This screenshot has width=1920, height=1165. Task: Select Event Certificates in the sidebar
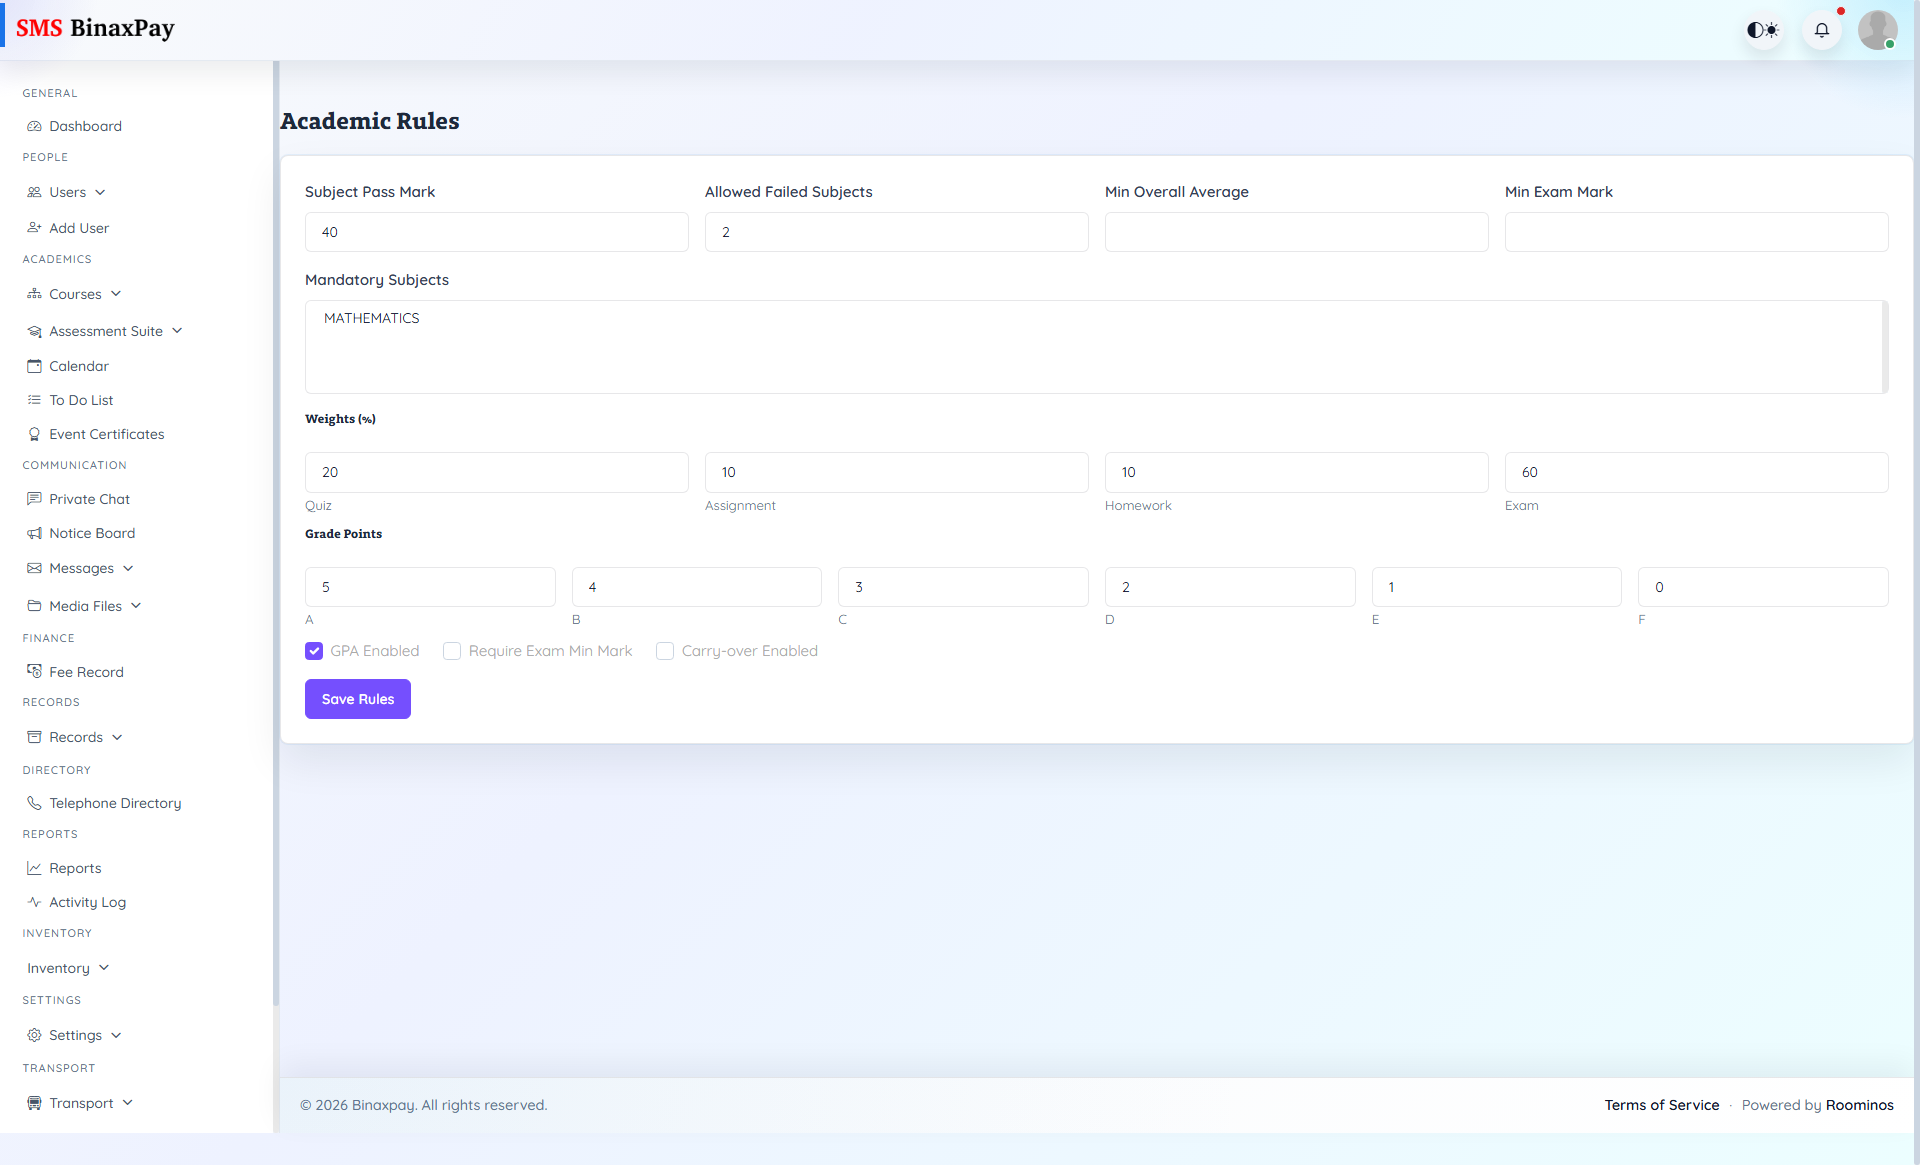(106, 434)
